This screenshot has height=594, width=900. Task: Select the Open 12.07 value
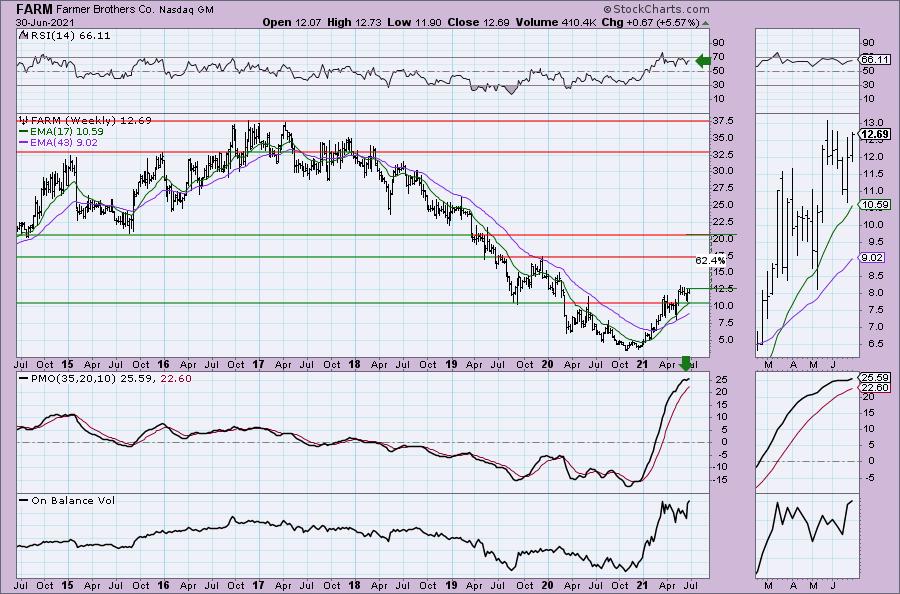[x=292, y=22]
